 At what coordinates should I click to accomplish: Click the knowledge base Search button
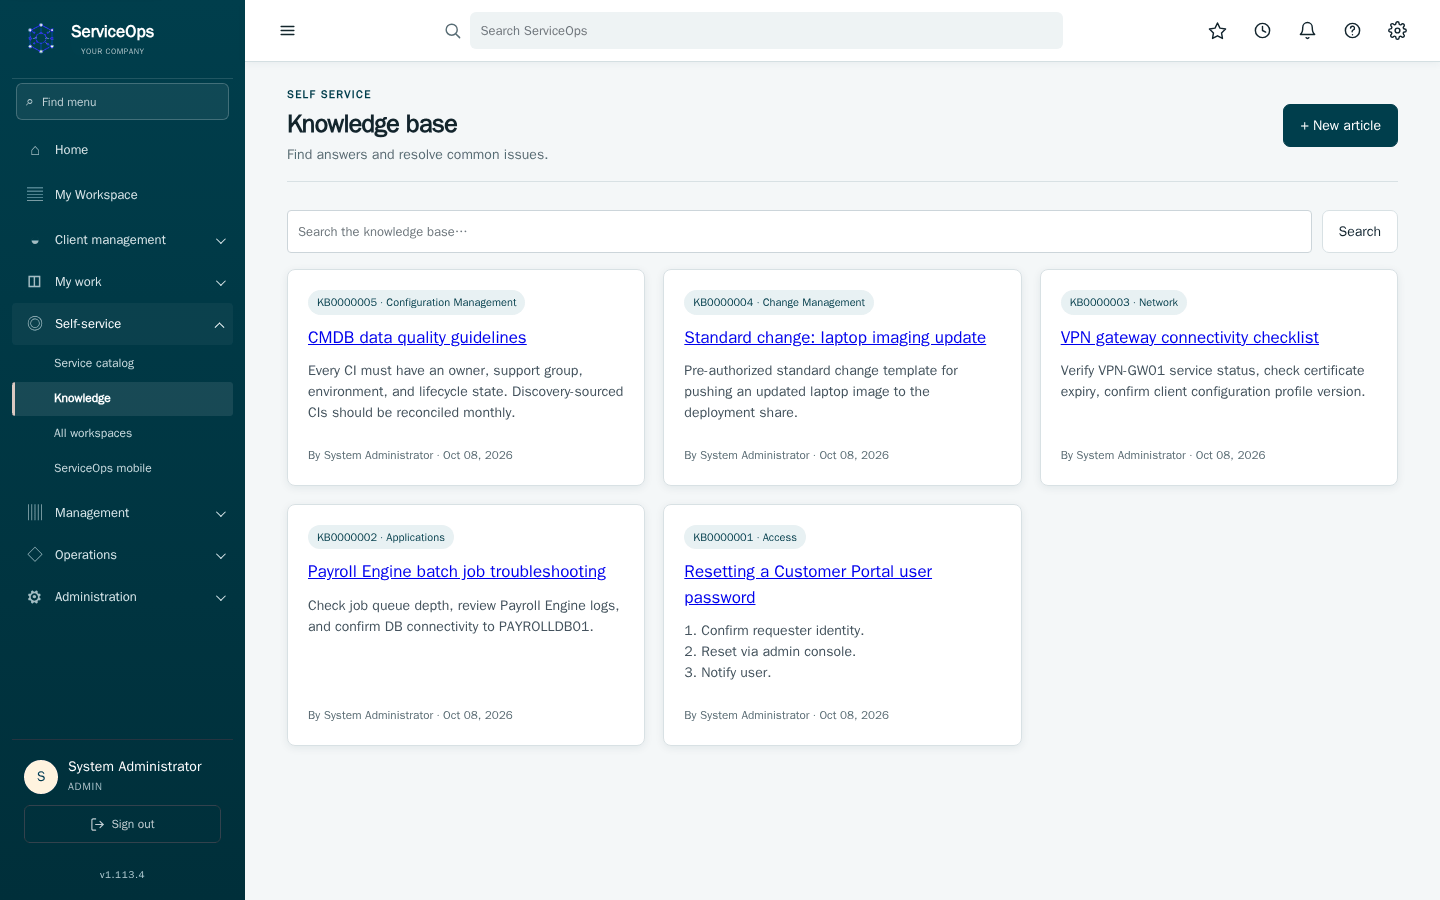coord(1359,231)
